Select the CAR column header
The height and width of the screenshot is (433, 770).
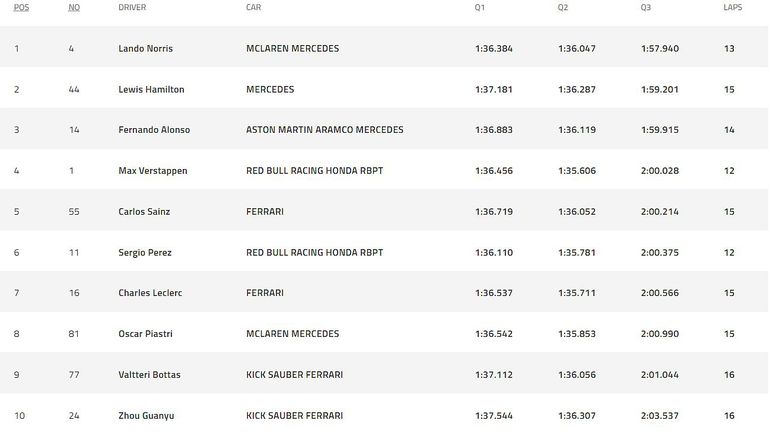(x=253, y=7)
